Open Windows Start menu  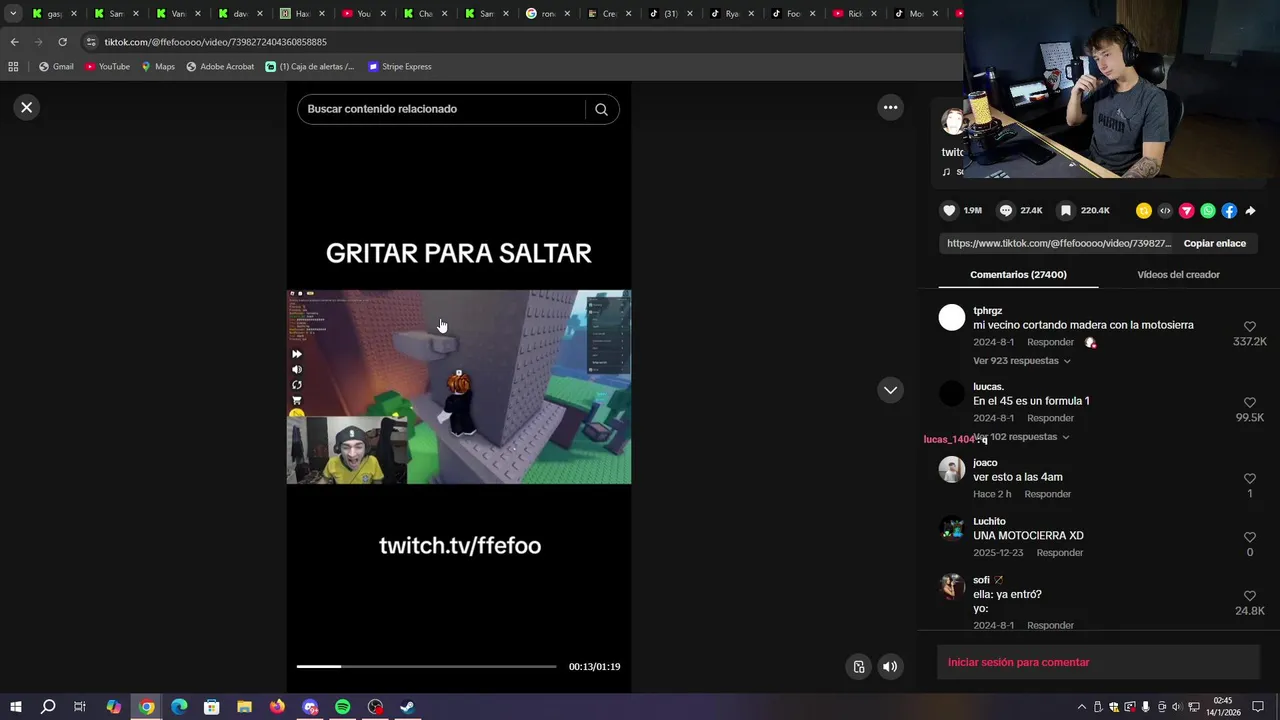pyautogui.click(x=16, y=707)
